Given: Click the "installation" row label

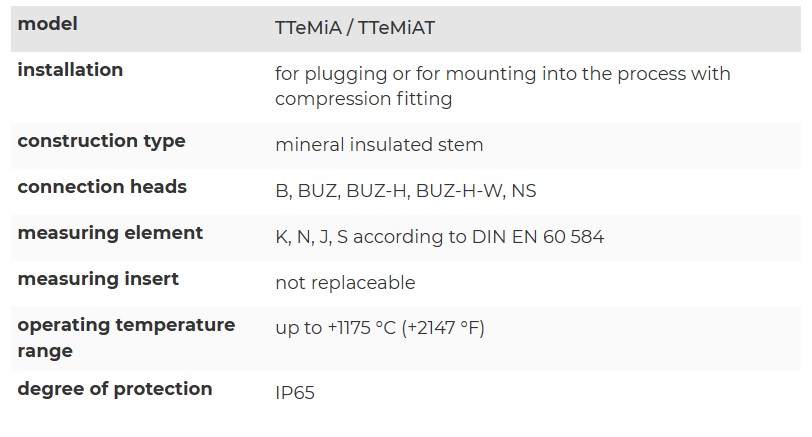Looking at the screenshot, I should pos(70,70).
